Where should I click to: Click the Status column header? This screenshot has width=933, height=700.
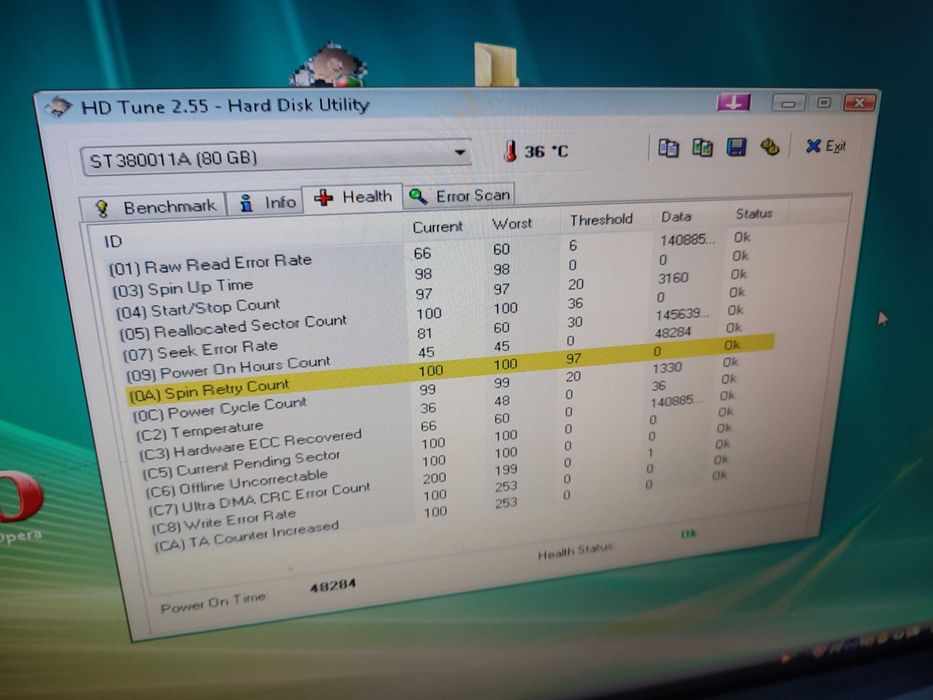(754, 213)
